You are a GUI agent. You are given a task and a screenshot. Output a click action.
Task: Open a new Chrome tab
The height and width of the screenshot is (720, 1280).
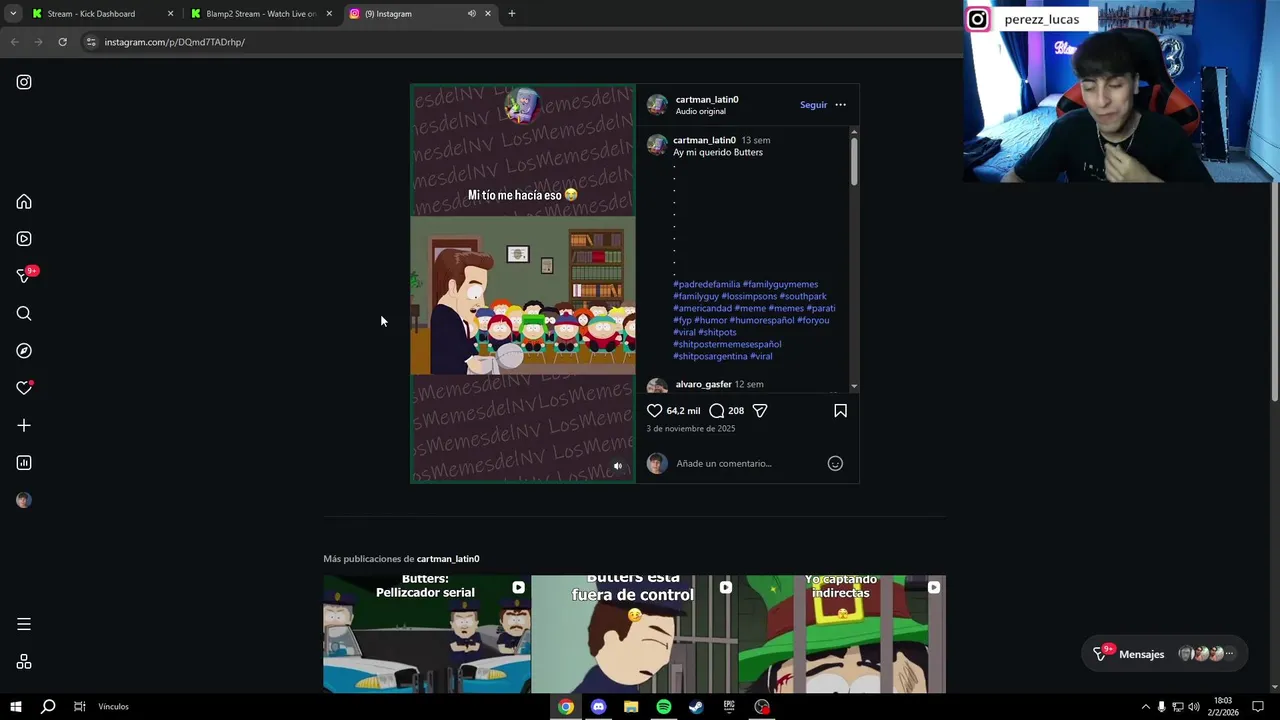coord(511,14)
